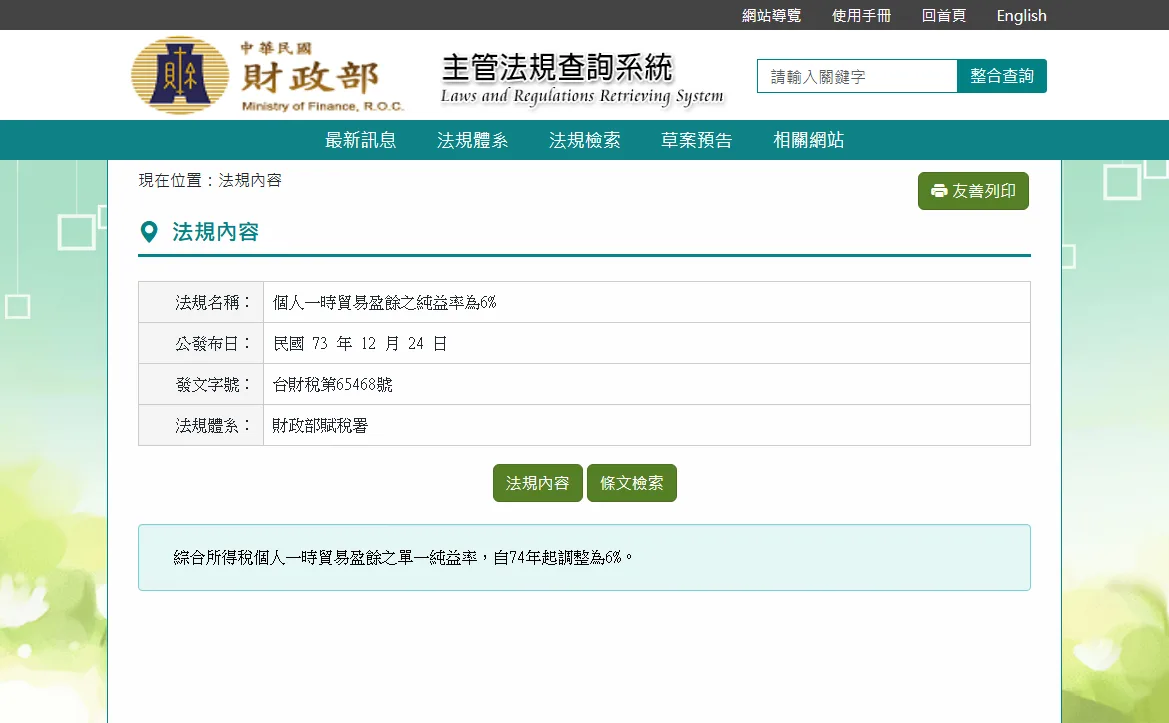The width and height of the screenshot is (1169, 723).
Task: Click the Ministry of Finance emblem logo
Action: (180, 75)
